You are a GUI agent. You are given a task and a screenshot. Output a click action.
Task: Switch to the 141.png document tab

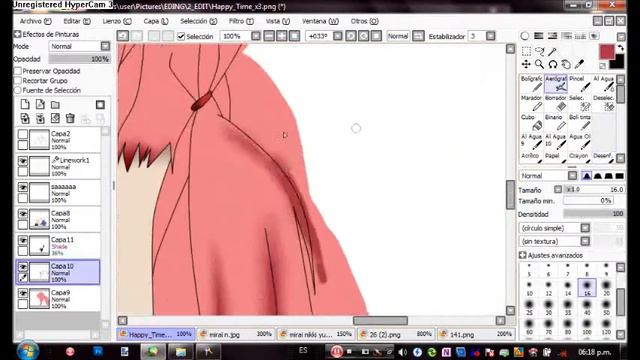click(x=475, y=334)
